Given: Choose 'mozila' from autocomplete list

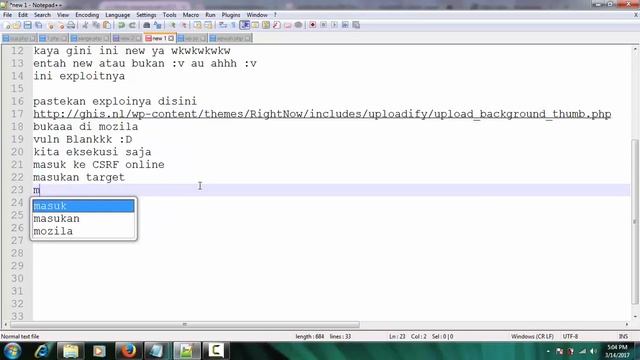Looking at the screenshot, I should [x=83, y=231].
